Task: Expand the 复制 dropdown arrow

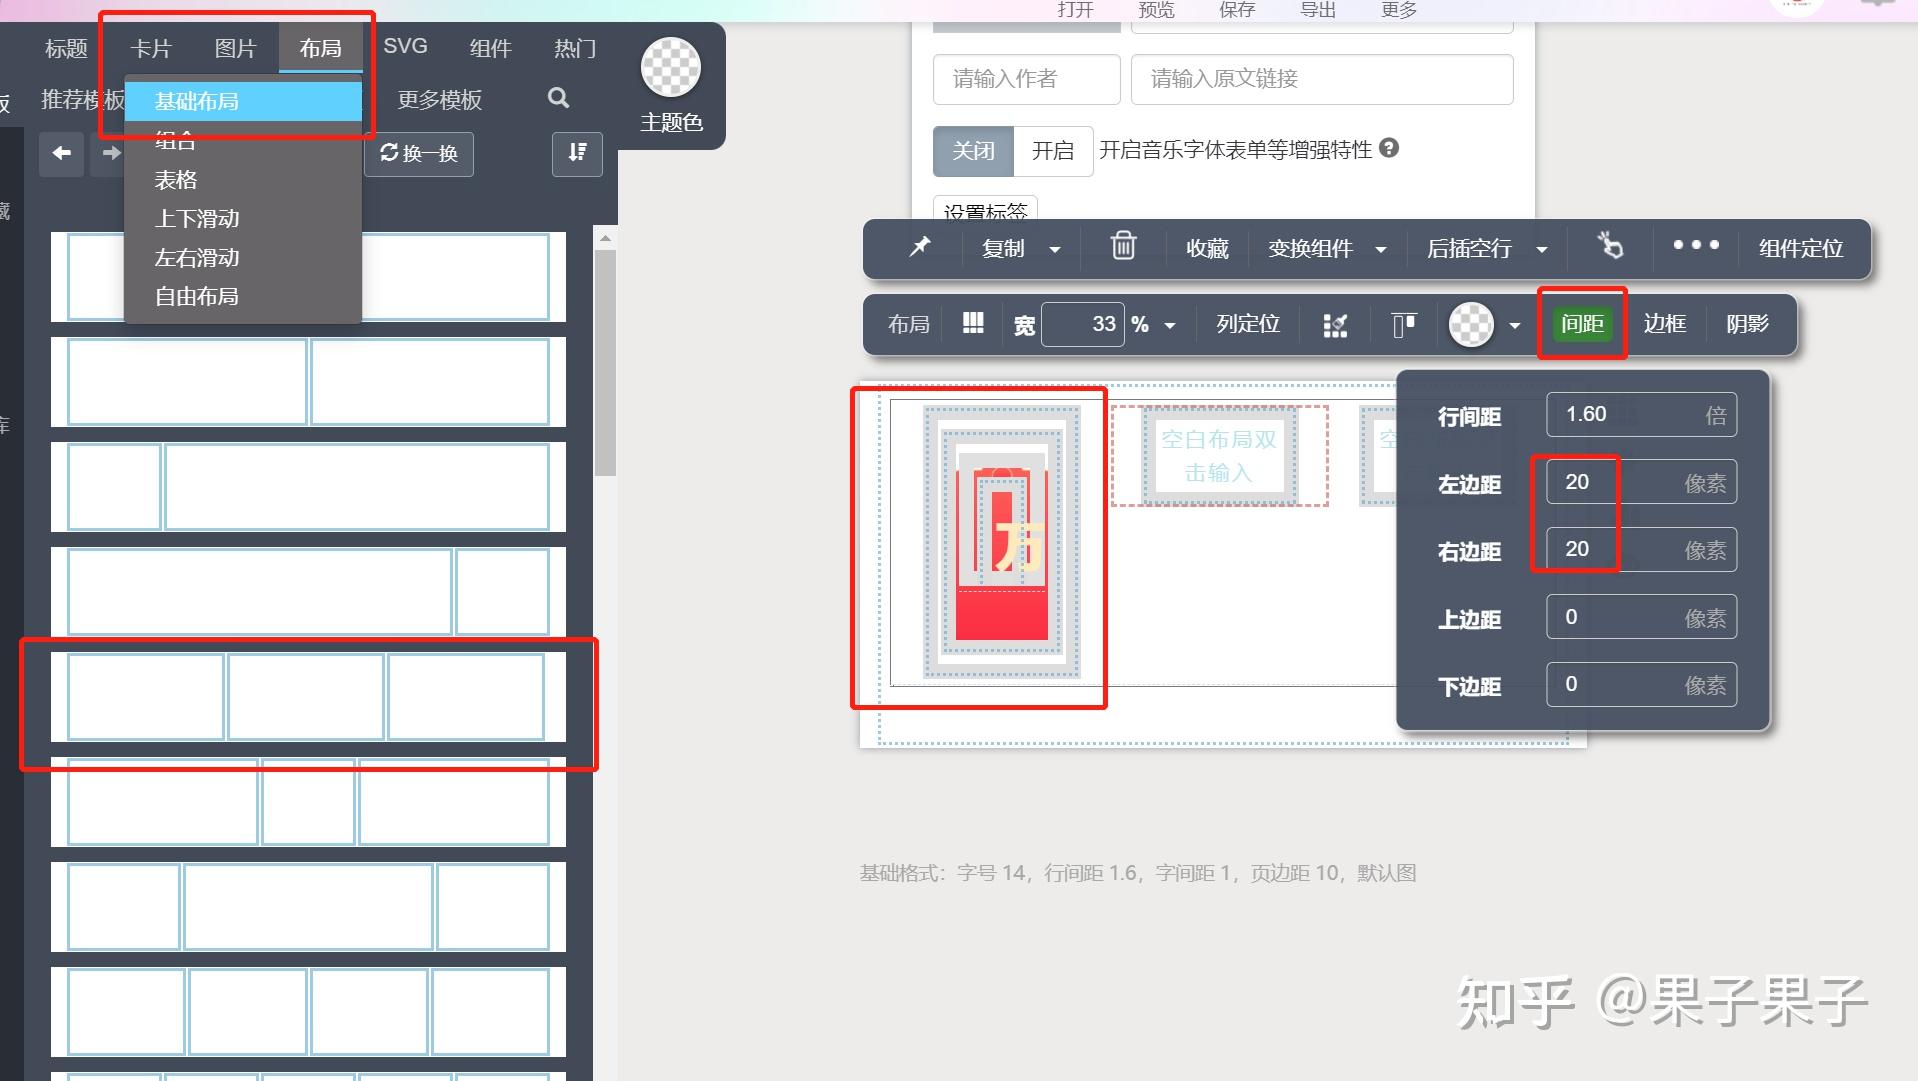Action: pos(1054,250)
